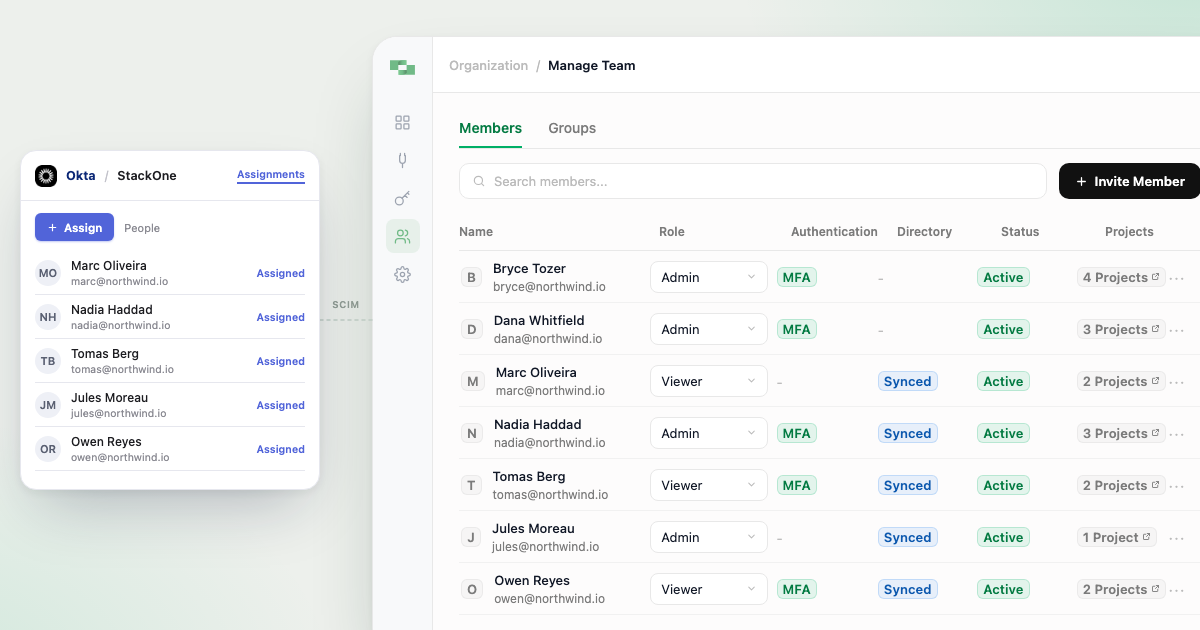Open more options for Owen Reyes row
This screenshot has width=1200, height=630.
(1177, 590)
